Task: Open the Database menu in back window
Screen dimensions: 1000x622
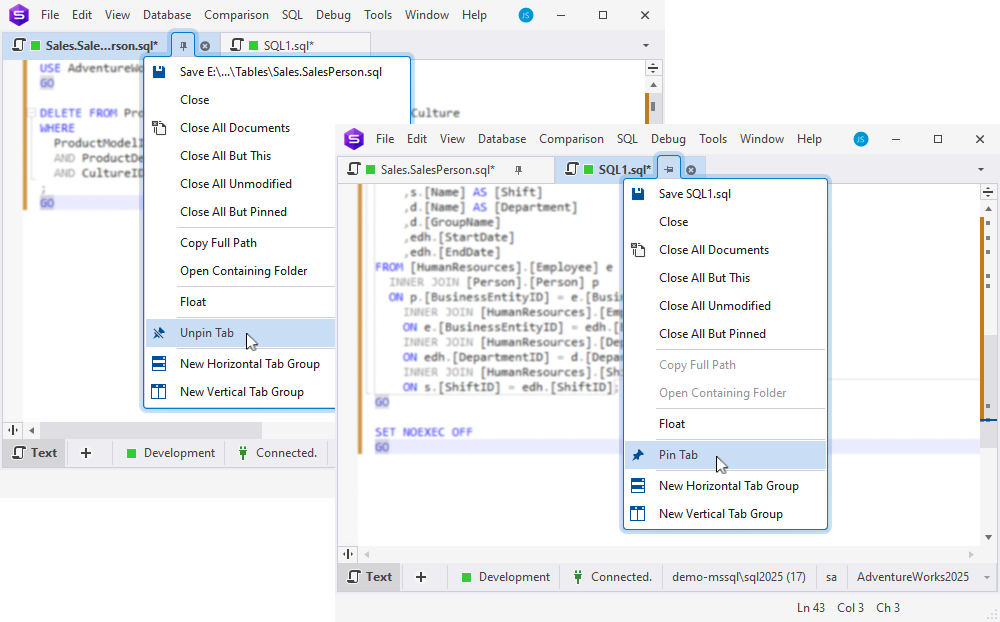Action: point(167,15)
